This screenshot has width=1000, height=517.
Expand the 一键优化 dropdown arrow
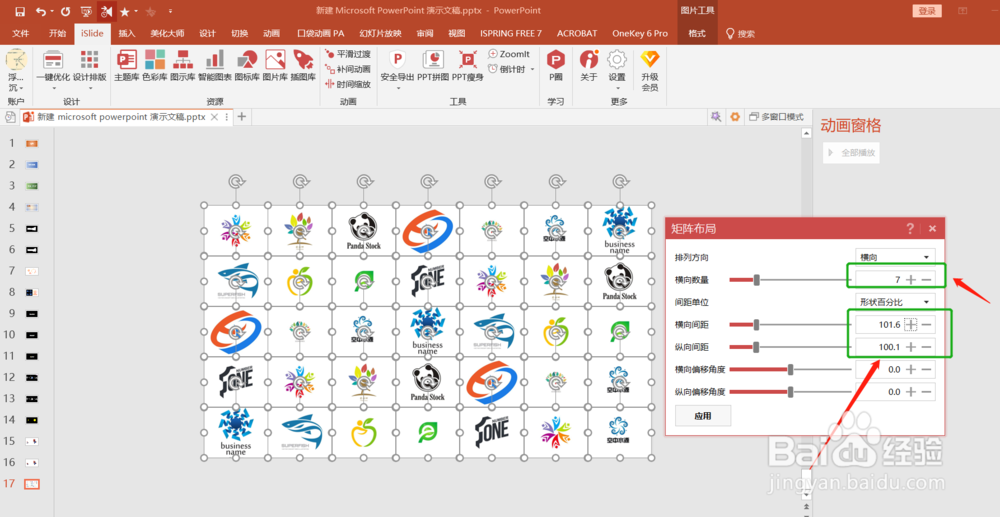click(x=53, y=89)
